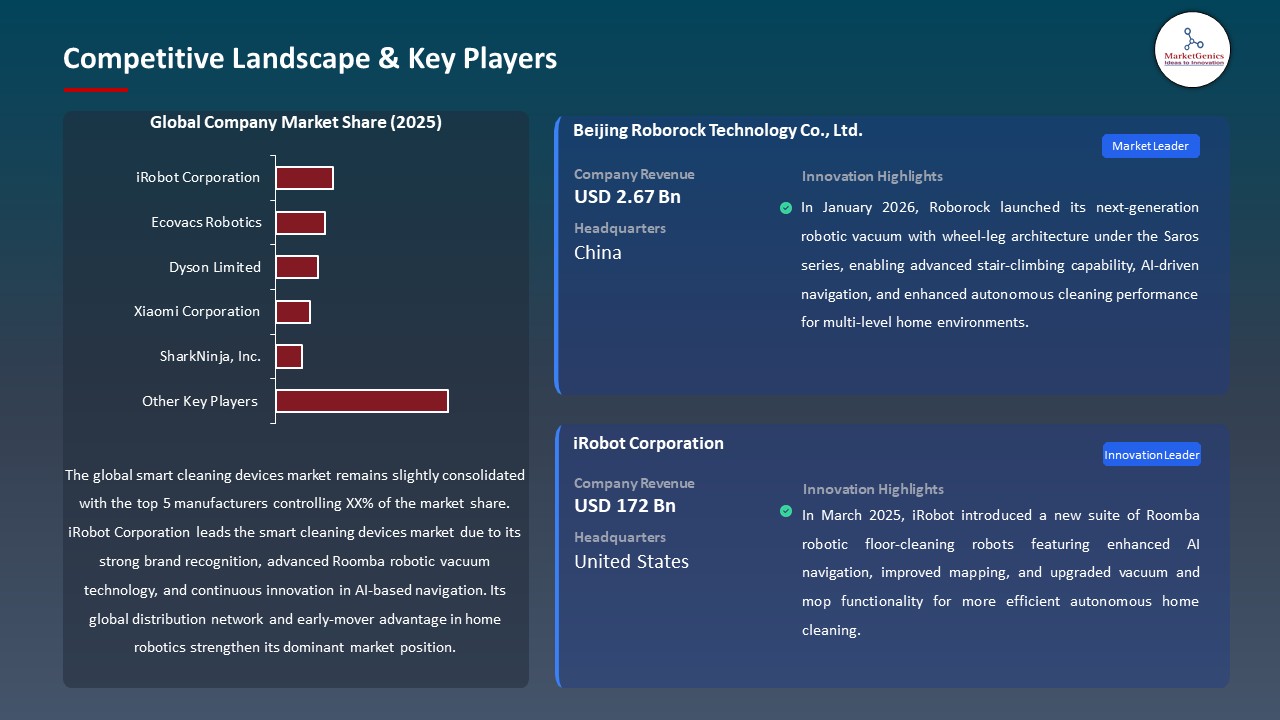Click the iRobot Corporation chart label
The image size is (1280, 720).
point(198,177)
